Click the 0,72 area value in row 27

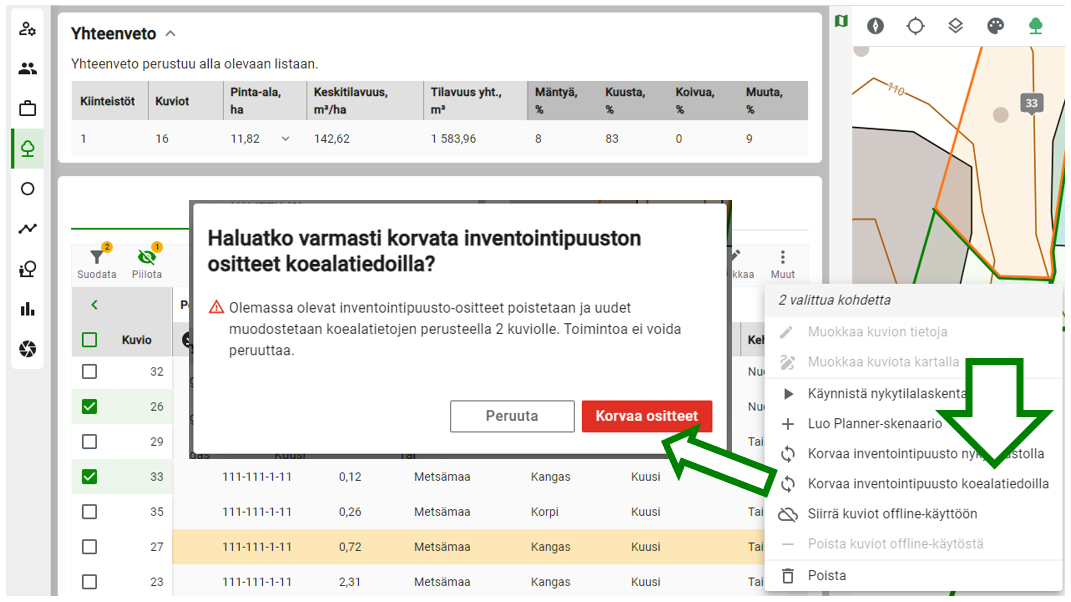tap(350, 547)
